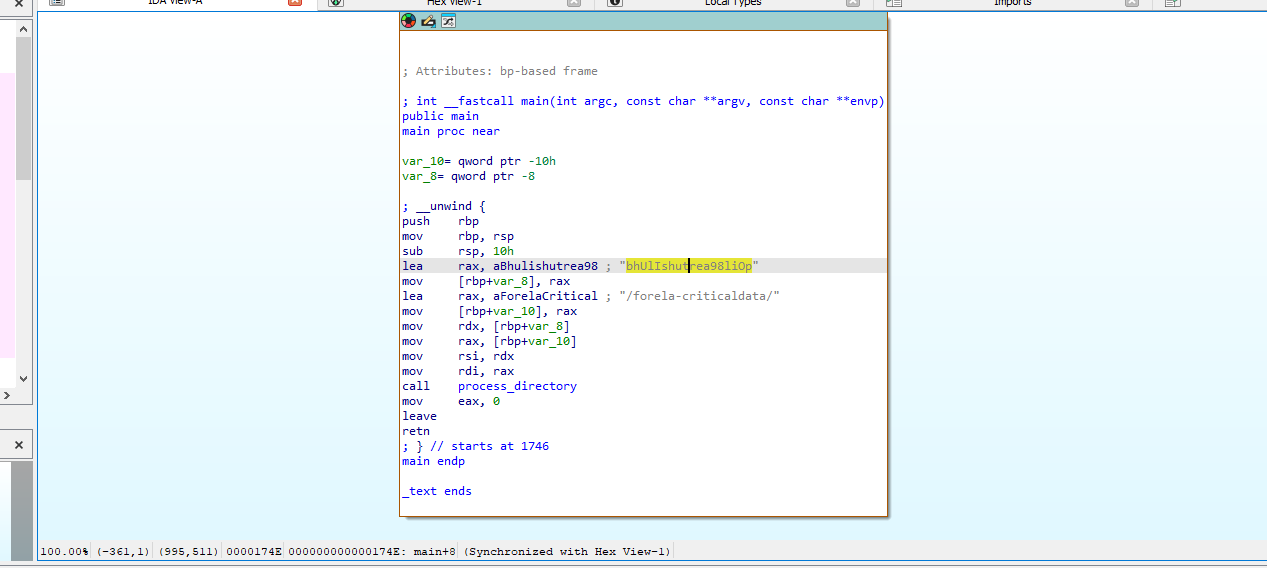1267x568 pixels.
Task: Click the aForelaCritical string reference
Action: 545,296
